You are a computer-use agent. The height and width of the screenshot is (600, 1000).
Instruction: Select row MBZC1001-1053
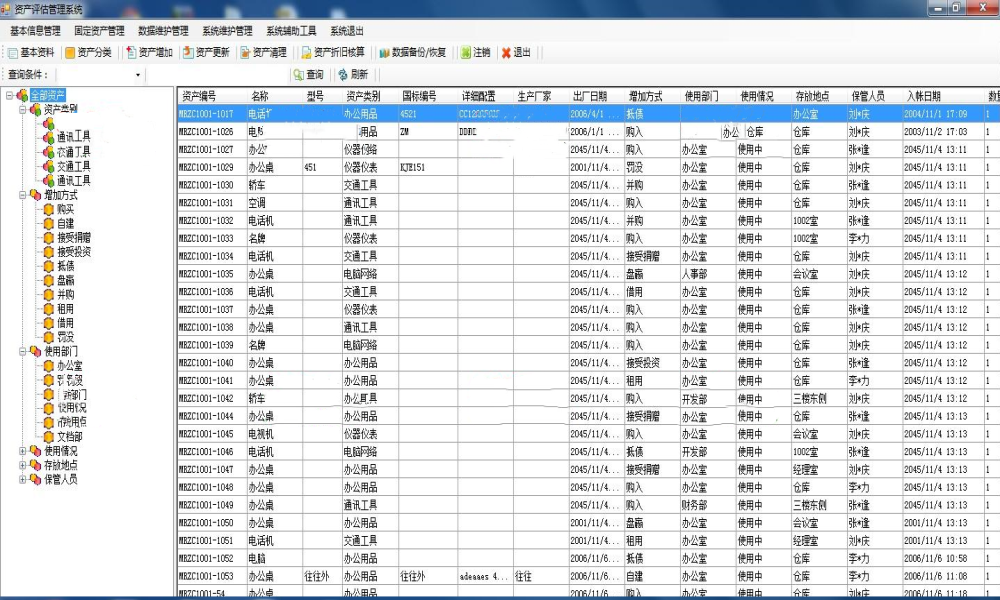click(x=588, y=576)
